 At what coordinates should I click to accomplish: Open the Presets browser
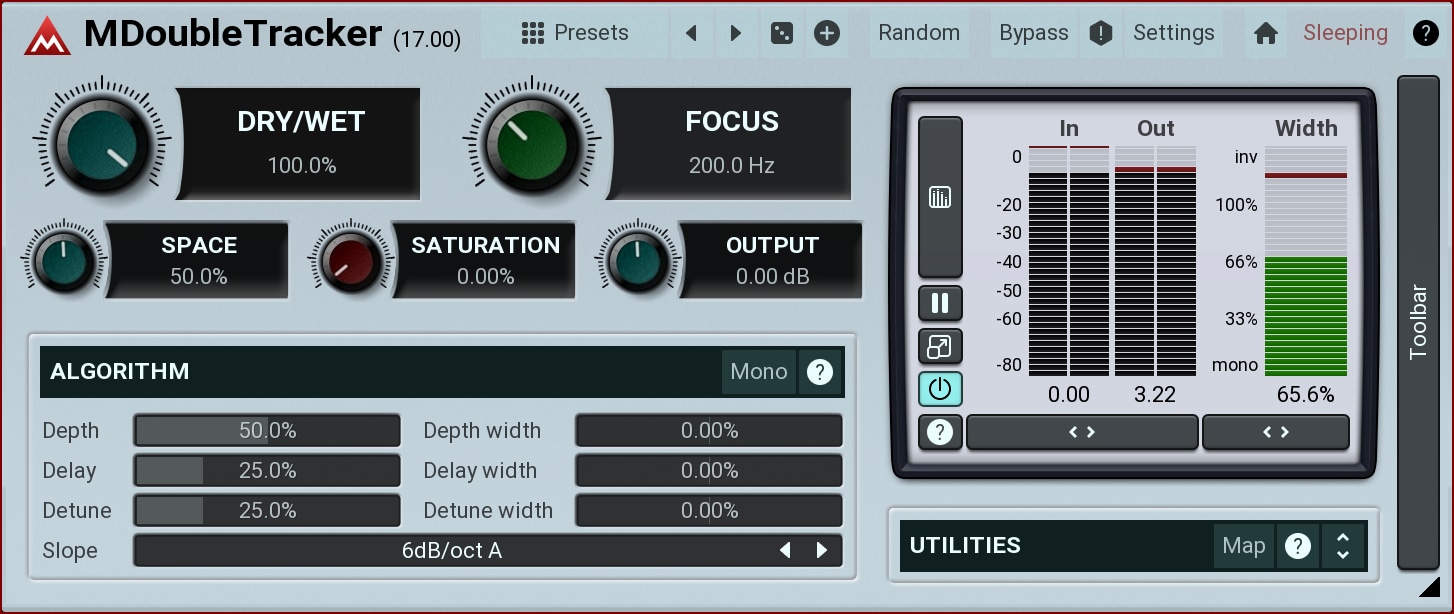pos(575,33)
